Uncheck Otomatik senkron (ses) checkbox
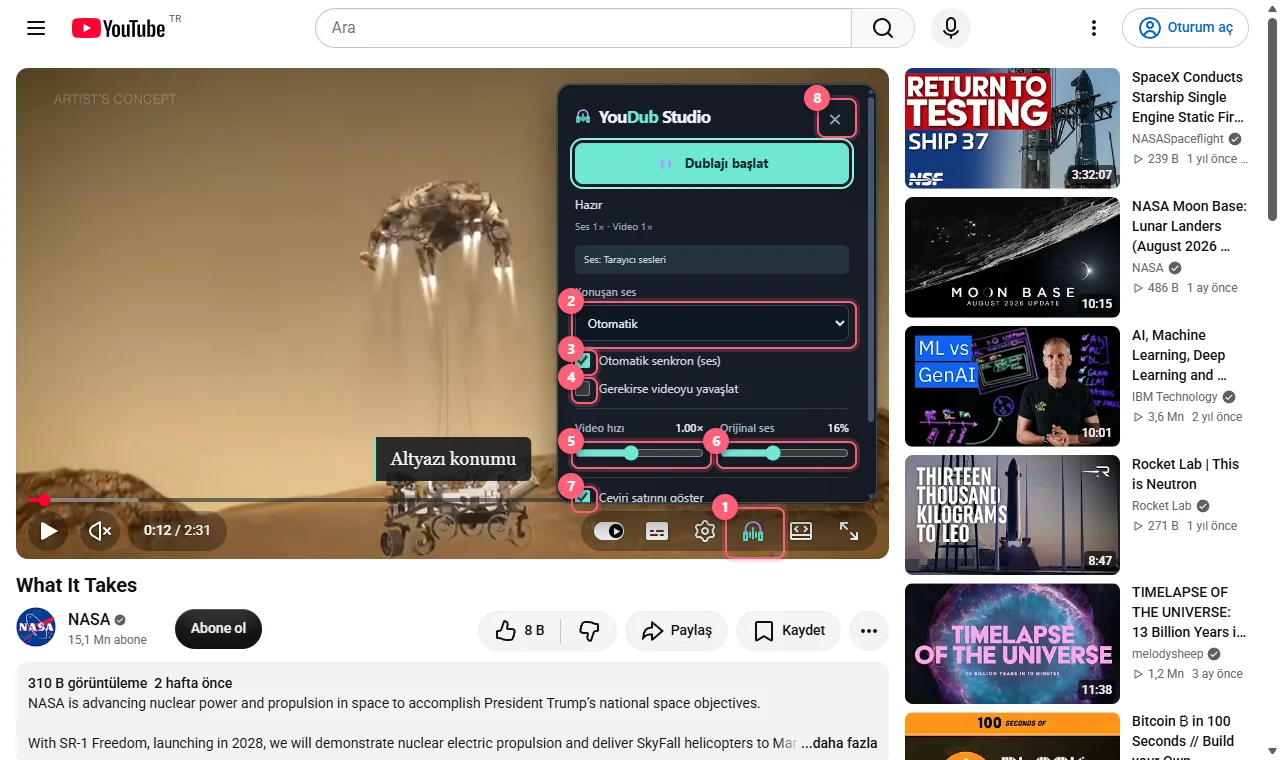 click(x=583, y=360)
